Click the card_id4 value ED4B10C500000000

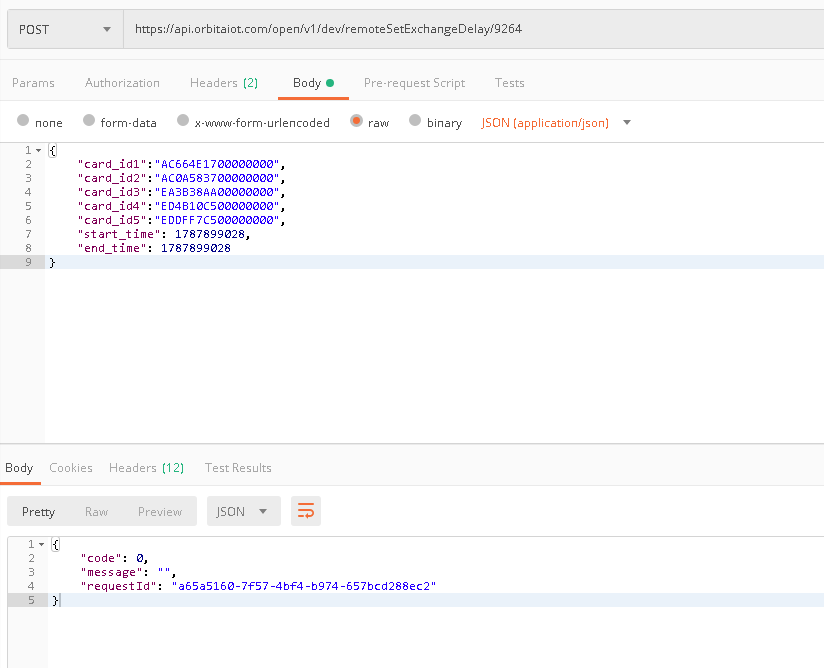pos(217,206)
